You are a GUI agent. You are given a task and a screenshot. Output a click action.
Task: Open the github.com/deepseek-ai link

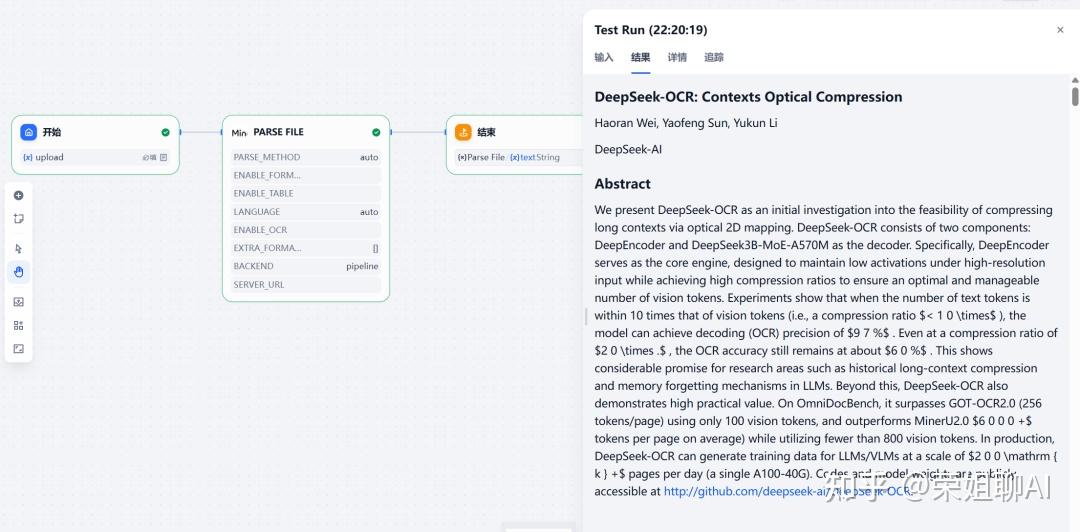tap(739, 491)
